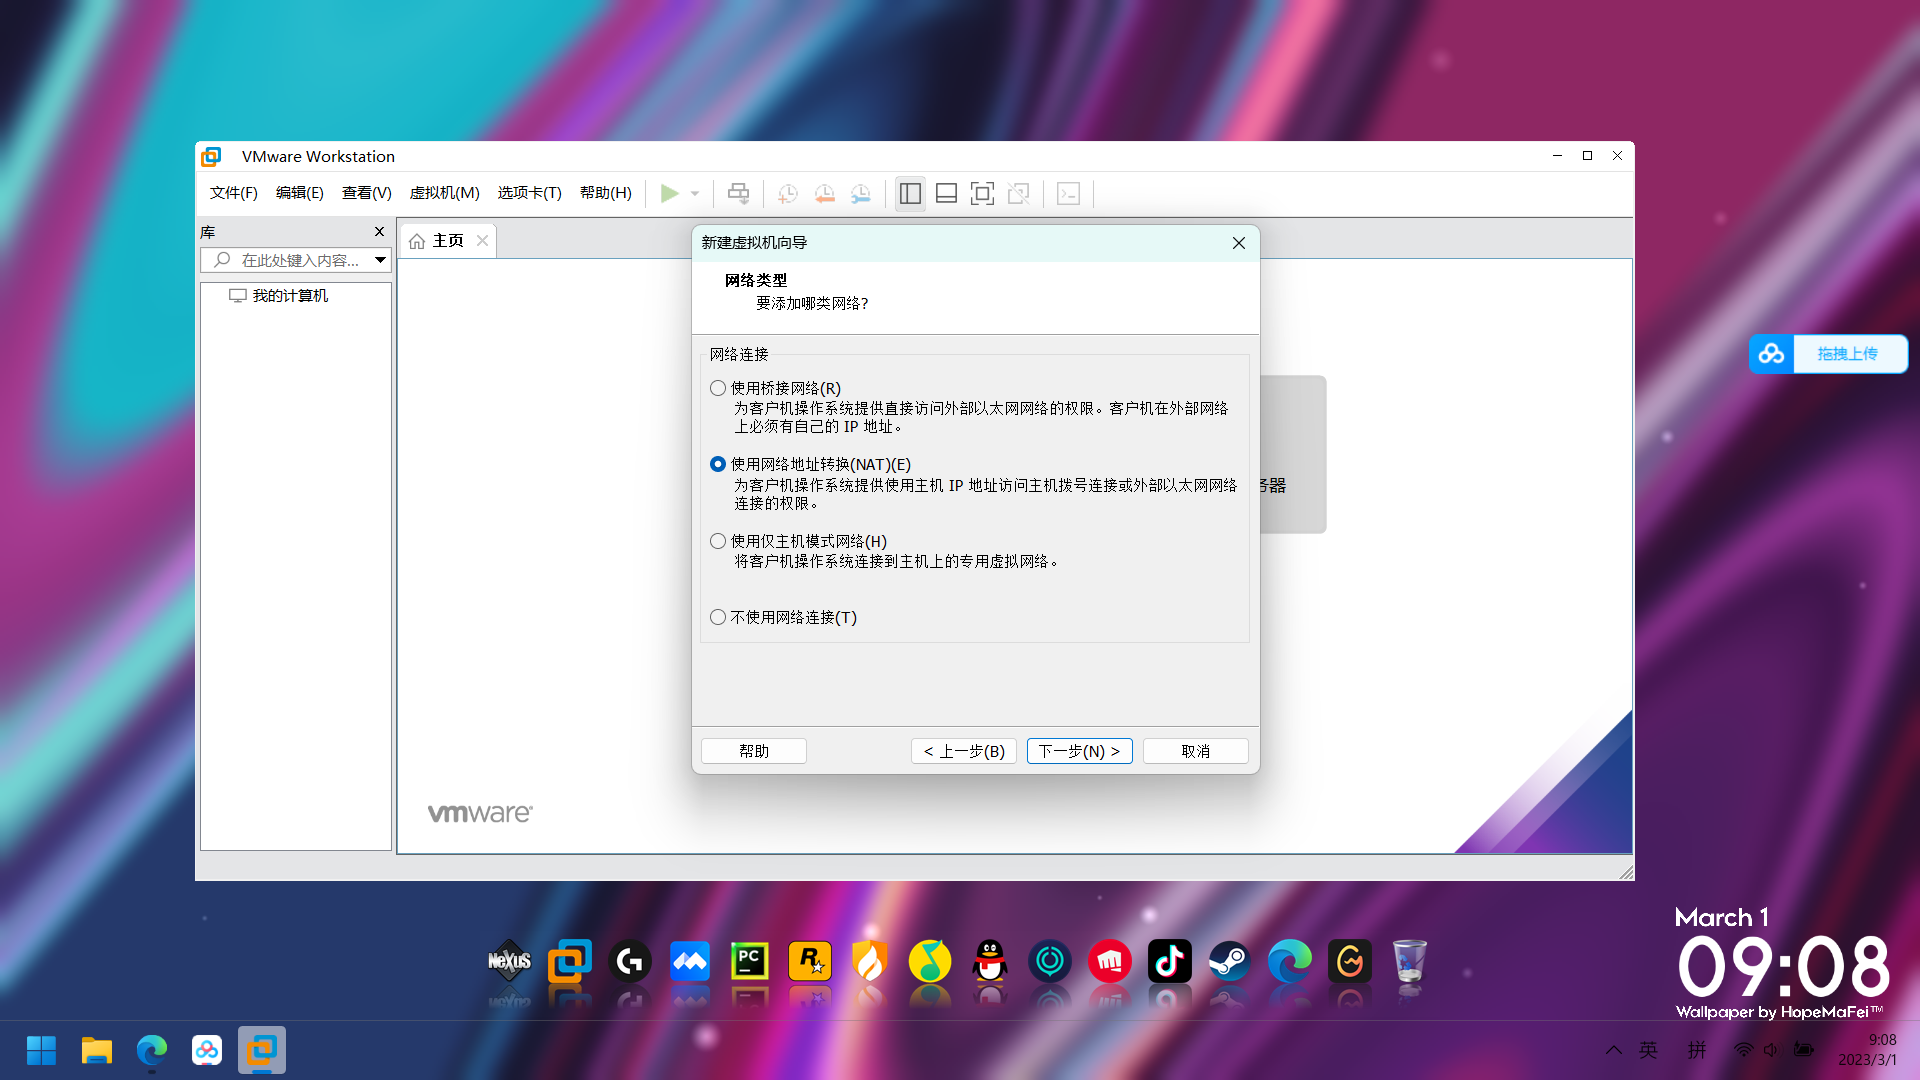Select host-only network radio option
1920x1080 pixels.
pos(718,541)
